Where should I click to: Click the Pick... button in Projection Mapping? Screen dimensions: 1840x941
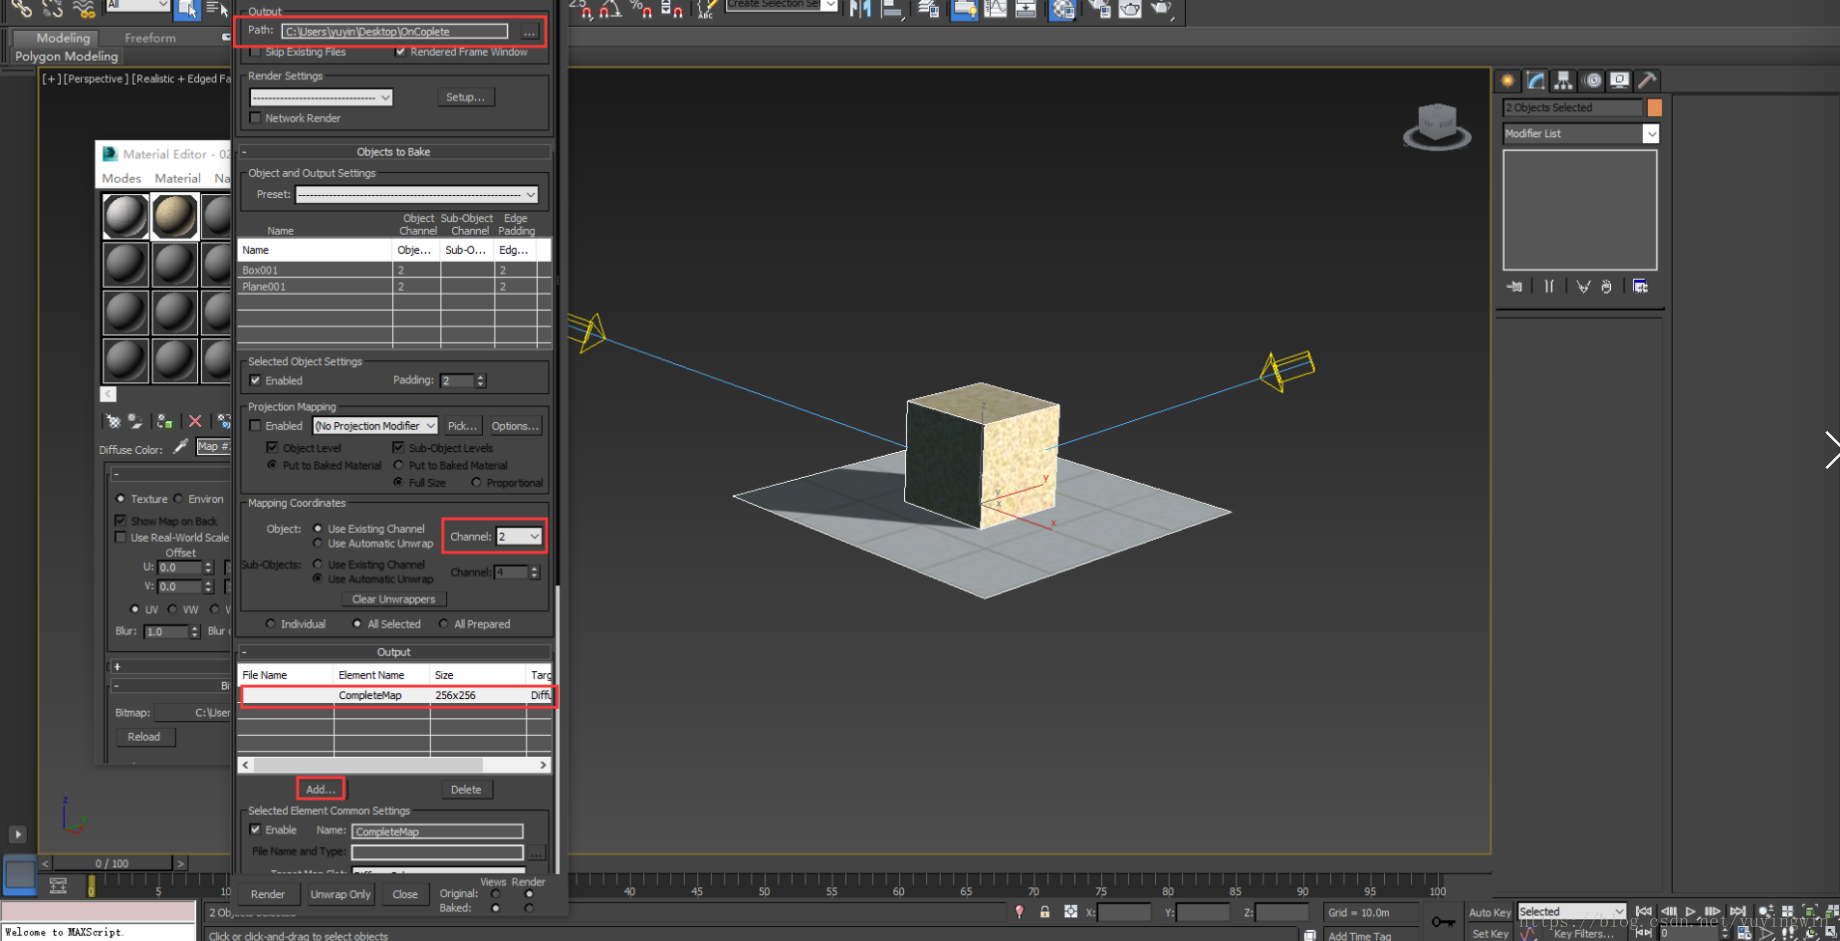pyautogui.click(x=462, y=426)
